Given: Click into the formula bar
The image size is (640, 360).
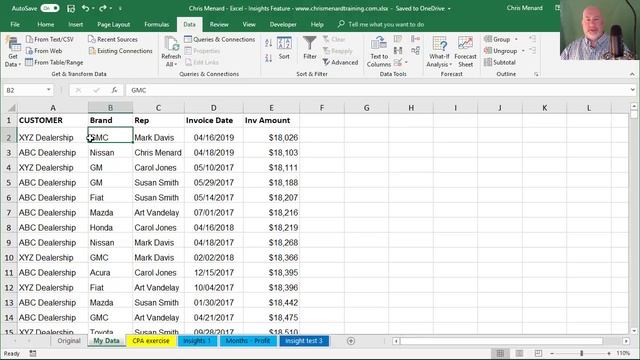Looking at the screenshot, I should point(378,90).
